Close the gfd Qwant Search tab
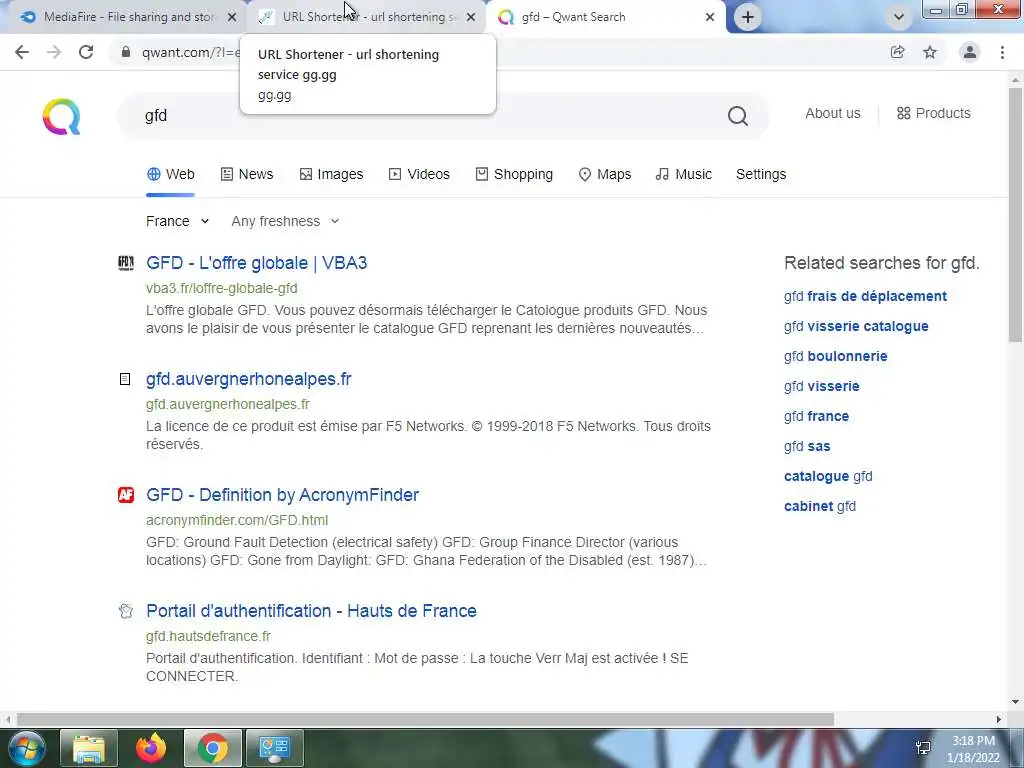 point(710,17)
